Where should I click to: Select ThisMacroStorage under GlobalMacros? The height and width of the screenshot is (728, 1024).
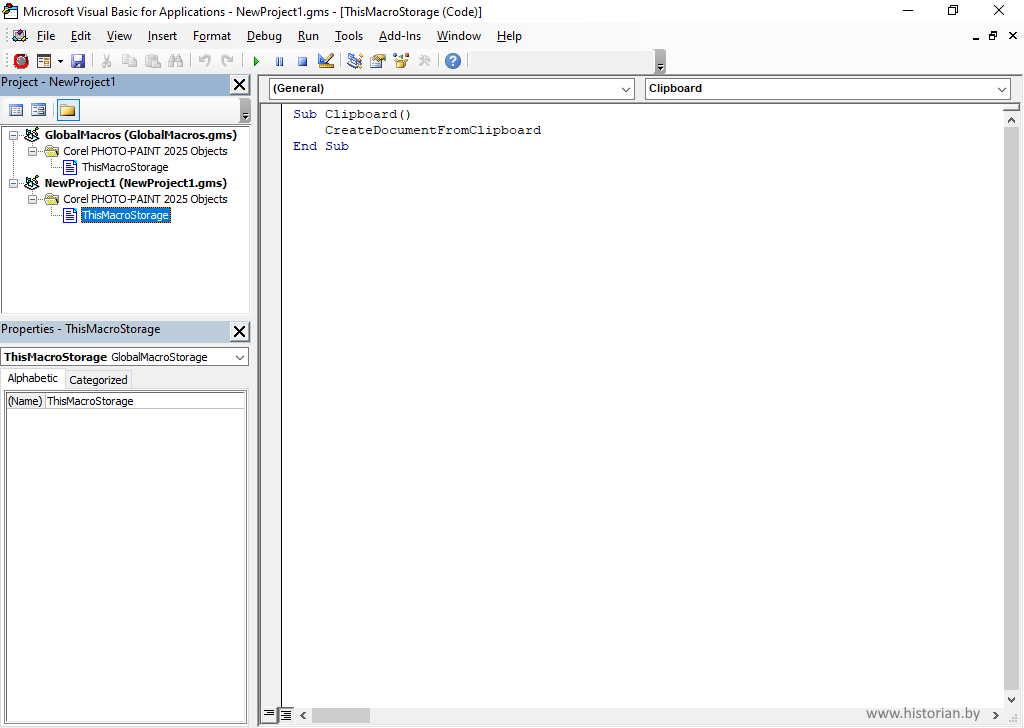coord(125,167)
